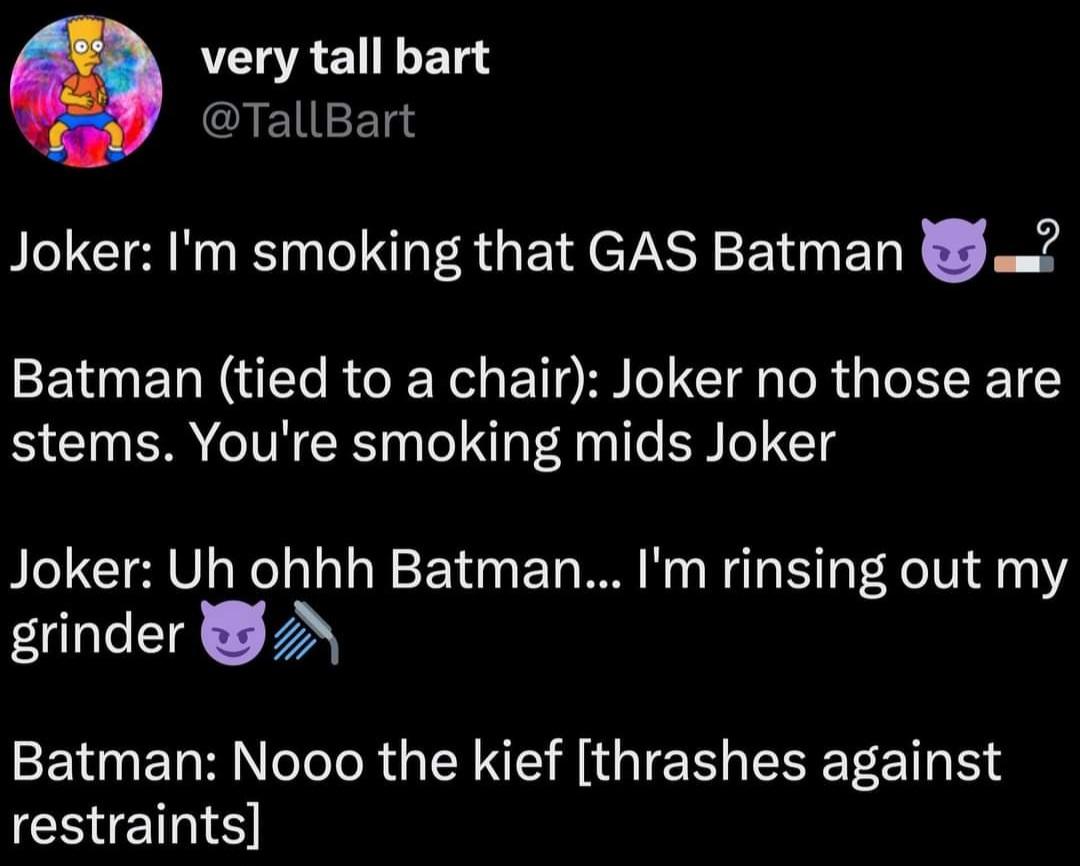Click the devil emoji next to "grinder"

[233, 632]
